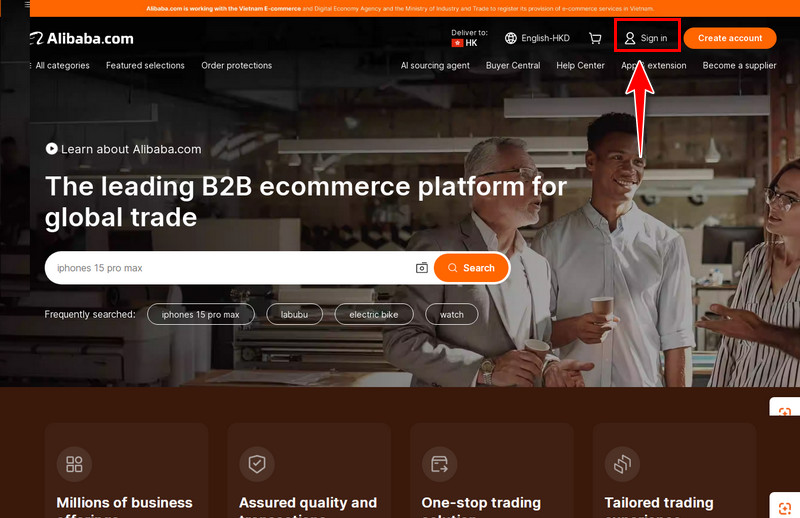This screenshot has width=800, height=518.
Task: Click the Millions of business offerings heading
Action: coord(124,506)
